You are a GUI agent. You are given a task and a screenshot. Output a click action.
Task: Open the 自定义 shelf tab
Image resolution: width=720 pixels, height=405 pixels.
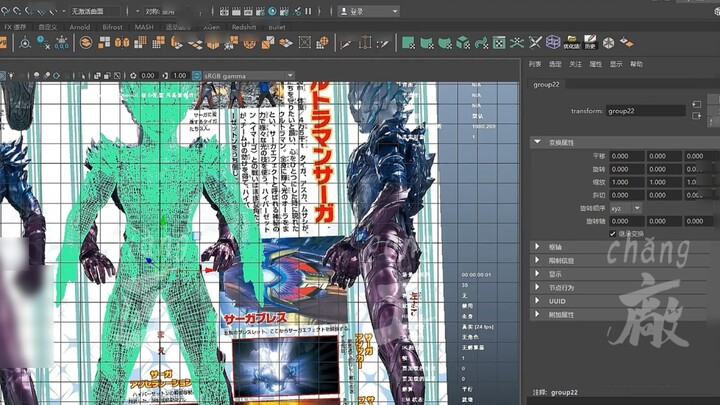[48, 27]
